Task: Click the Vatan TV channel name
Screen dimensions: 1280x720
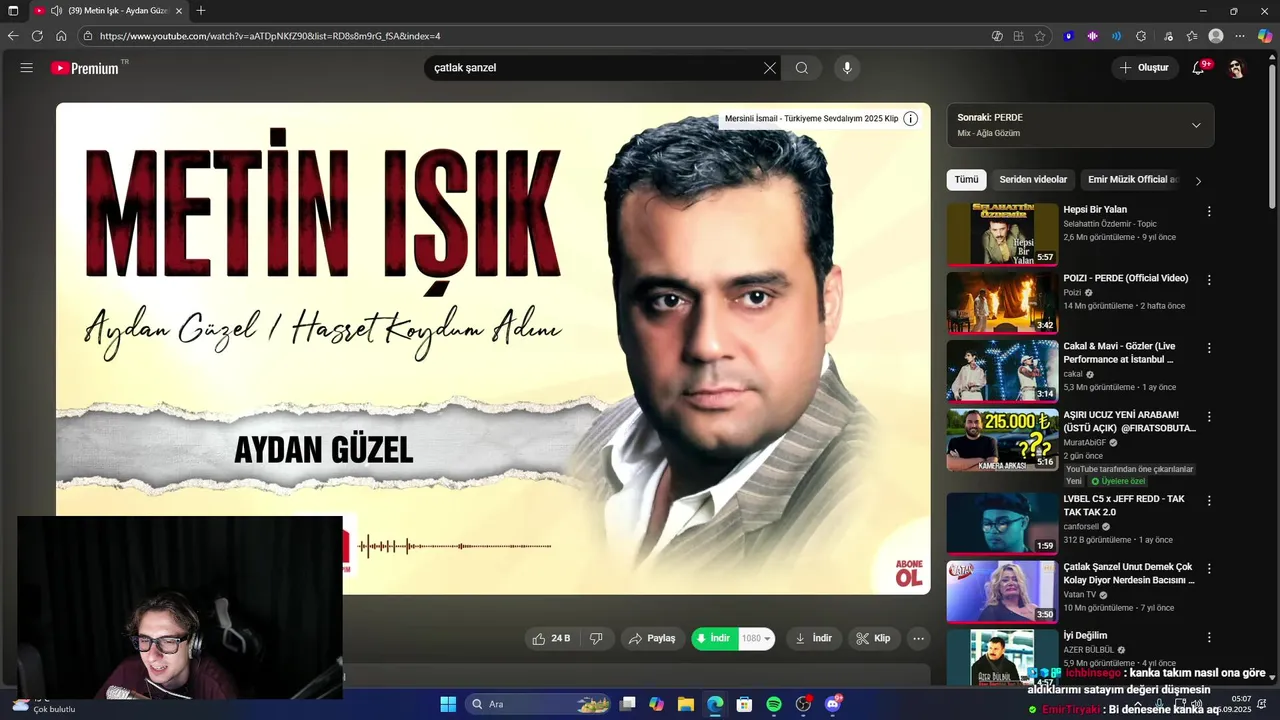Action: click(x=1080, y=594)
